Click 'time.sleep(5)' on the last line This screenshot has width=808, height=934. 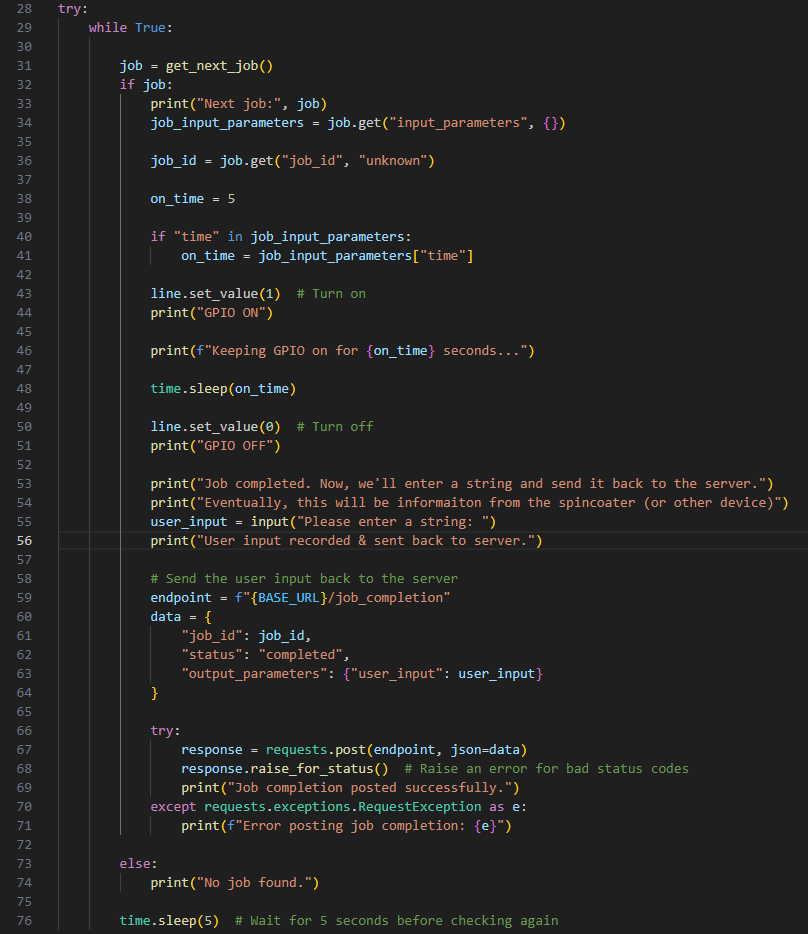pyautogui.click(x=169, y=921)
